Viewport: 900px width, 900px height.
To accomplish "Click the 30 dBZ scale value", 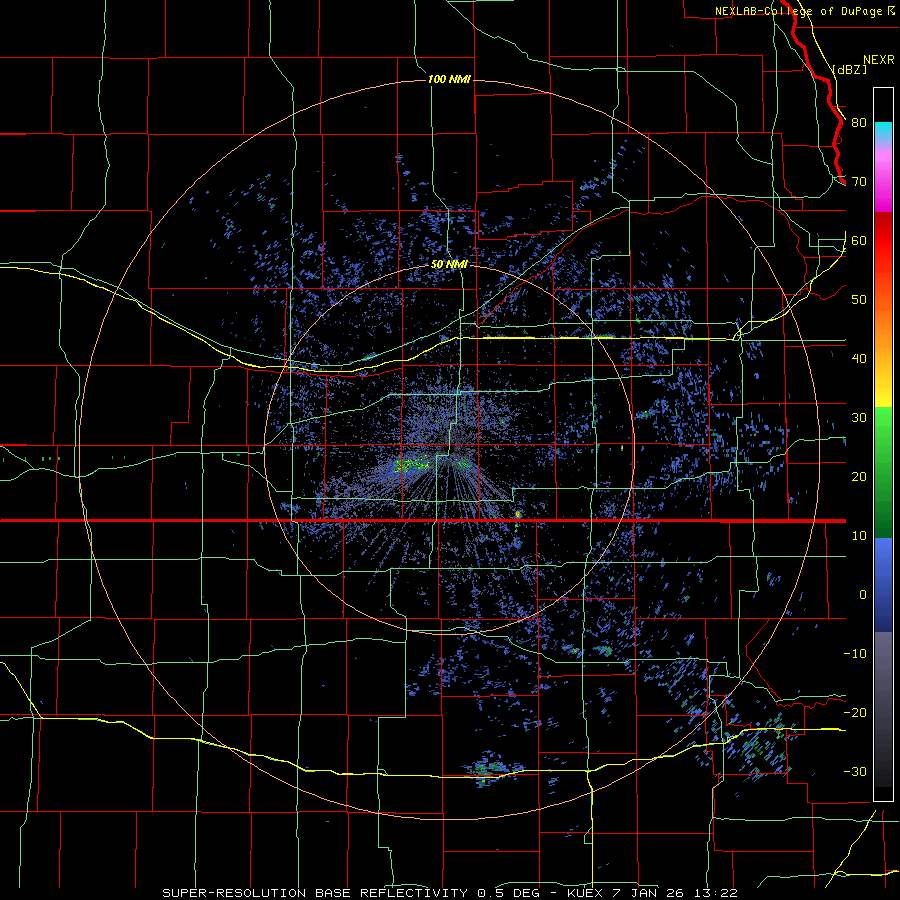I will (x=859, y=418).
